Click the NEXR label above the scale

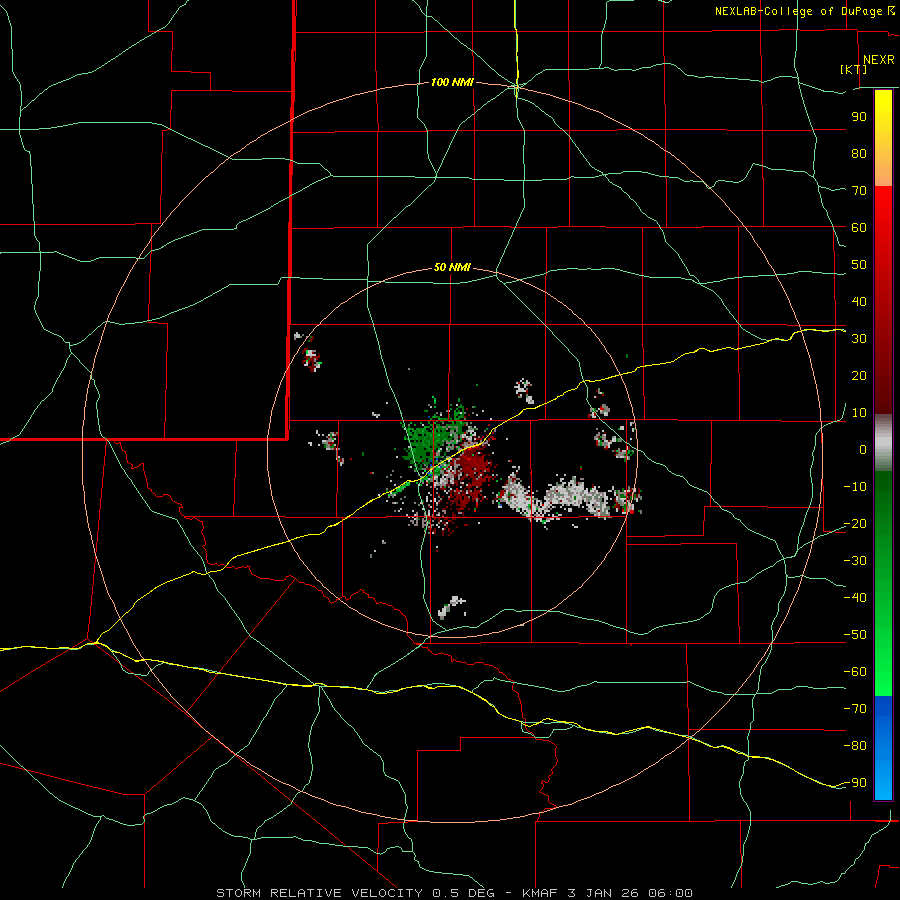(x=878, y=60)
